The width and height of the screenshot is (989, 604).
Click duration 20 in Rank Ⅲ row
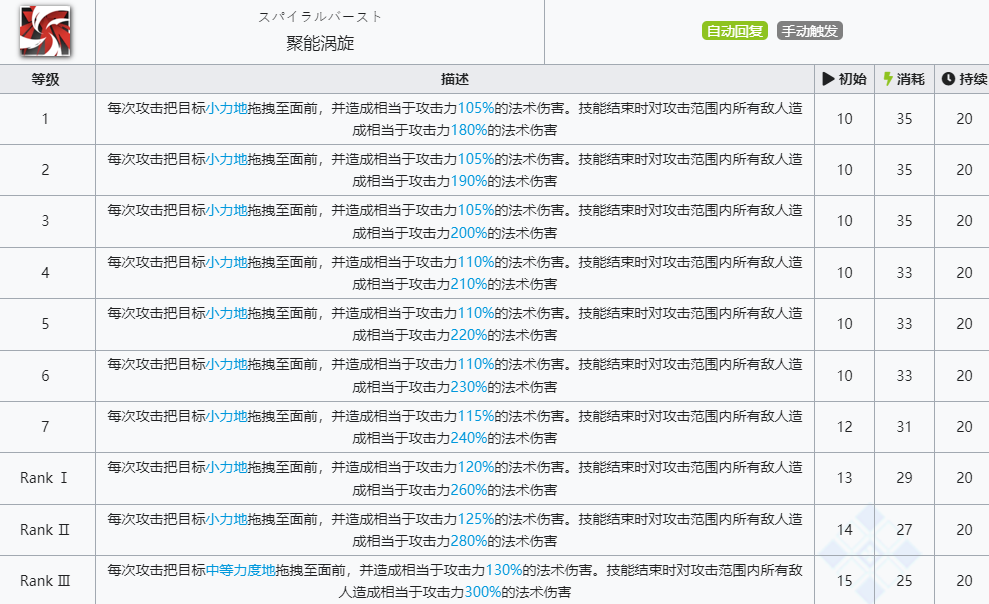964,581
